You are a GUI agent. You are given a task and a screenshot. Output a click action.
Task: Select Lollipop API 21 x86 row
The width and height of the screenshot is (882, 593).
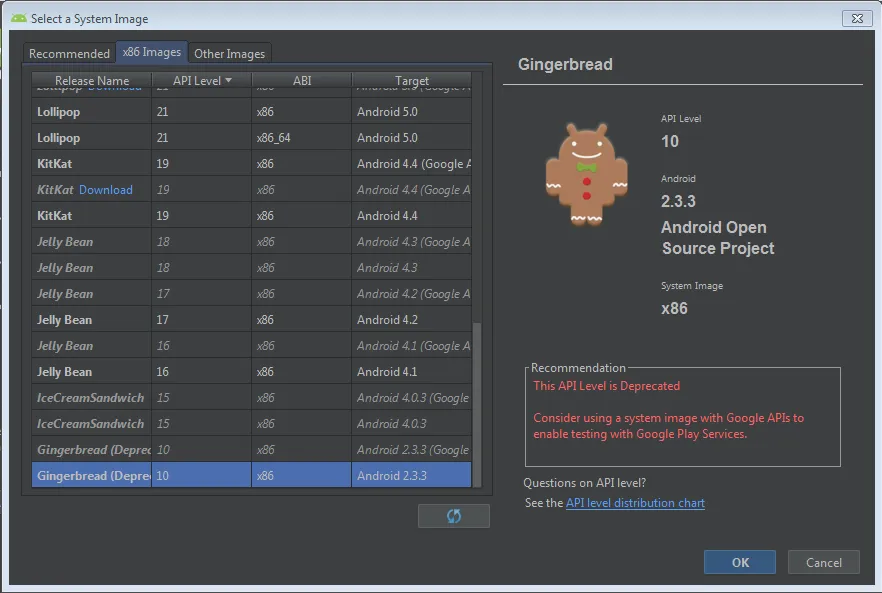(251, 112)
